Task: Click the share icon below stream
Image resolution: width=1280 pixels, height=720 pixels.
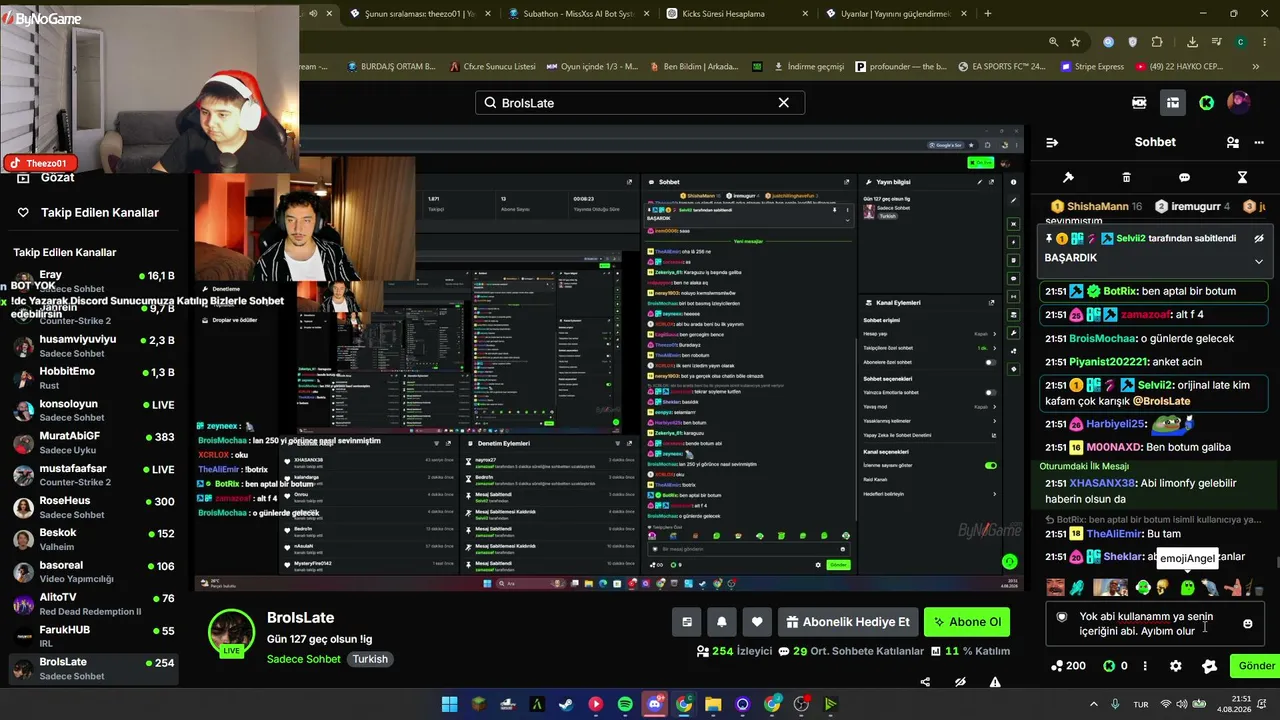Action: tap(925, 682)
